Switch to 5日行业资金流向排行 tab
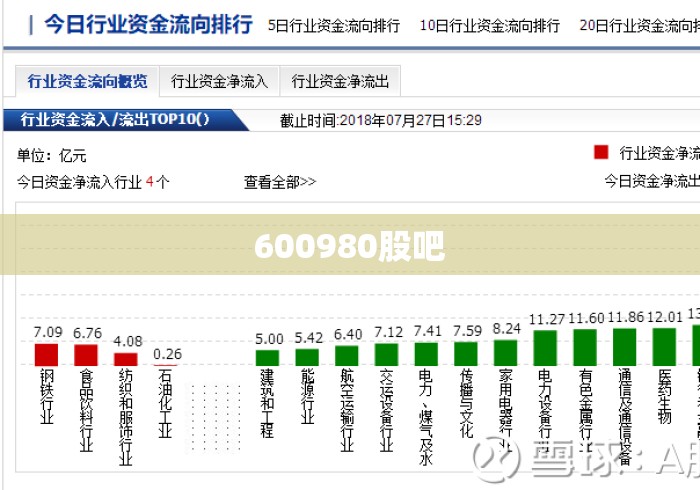This screenshot has width=700, height=490. pyautogui.click(x=333, y=25)
